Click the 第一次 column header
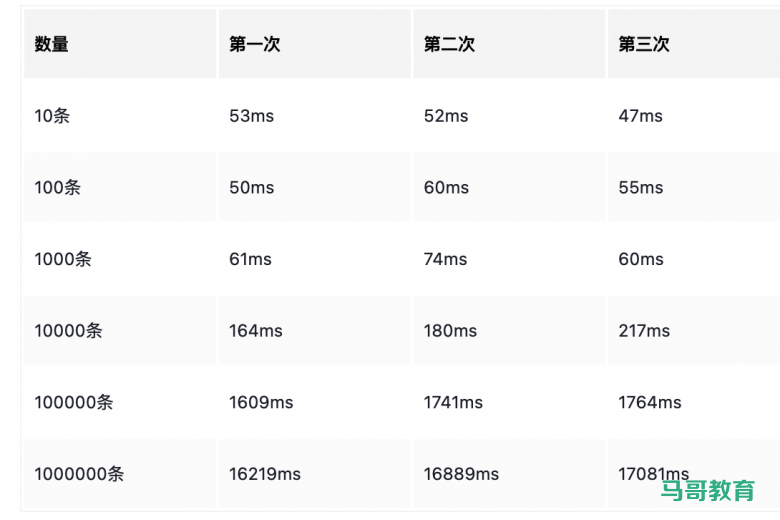Screen dimensions: 780x520 pyautogui.click(x=254, y=44)
